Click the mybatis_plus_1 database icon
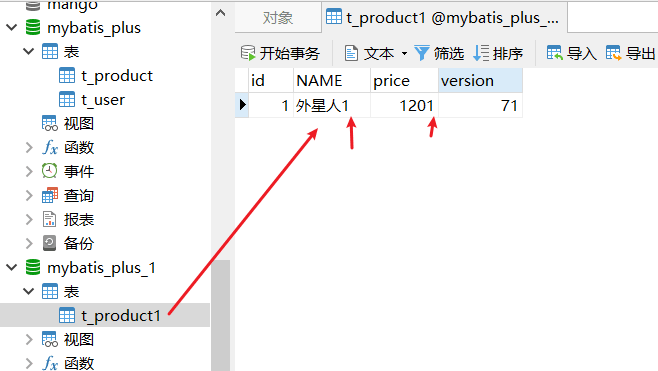Viewport: 658px width, 371px height. click(x=33, y=267)
